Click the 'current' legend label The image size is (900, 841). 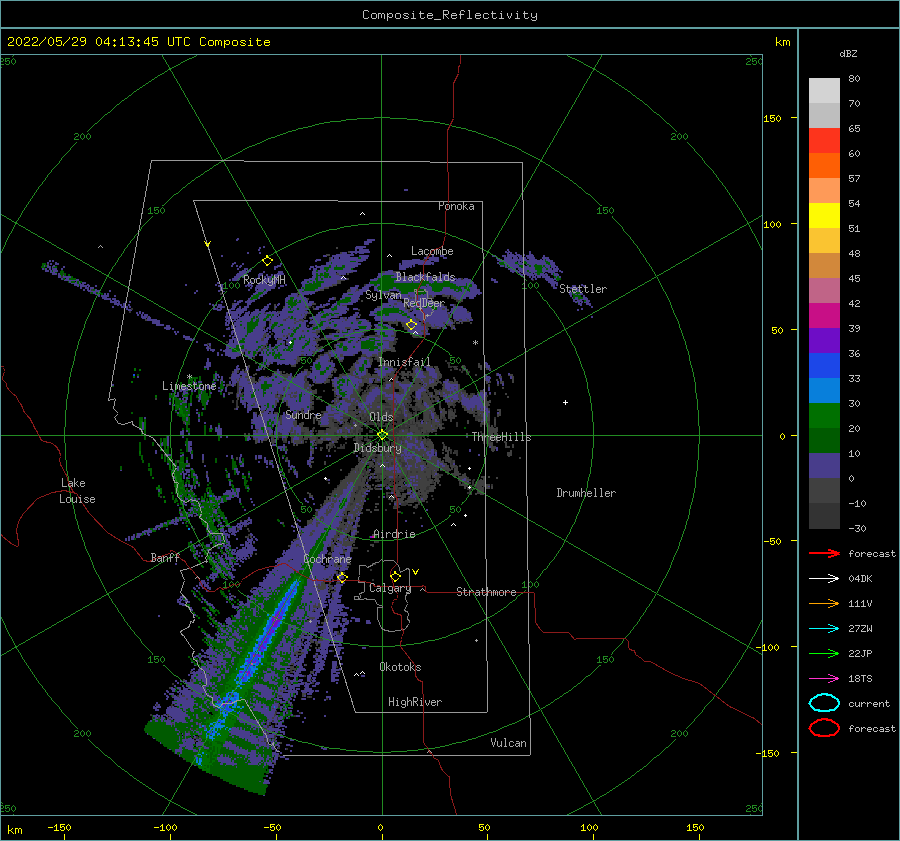click(869, 704)
